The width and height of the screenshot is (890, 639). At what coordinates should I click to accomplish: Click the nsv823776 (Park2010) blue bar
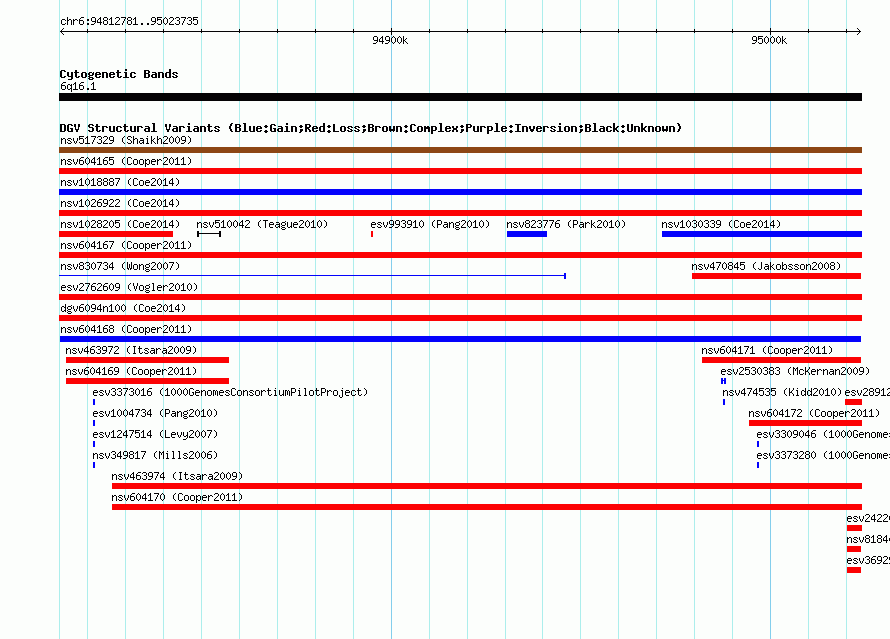pyautogui.click(x=527, y=234)
